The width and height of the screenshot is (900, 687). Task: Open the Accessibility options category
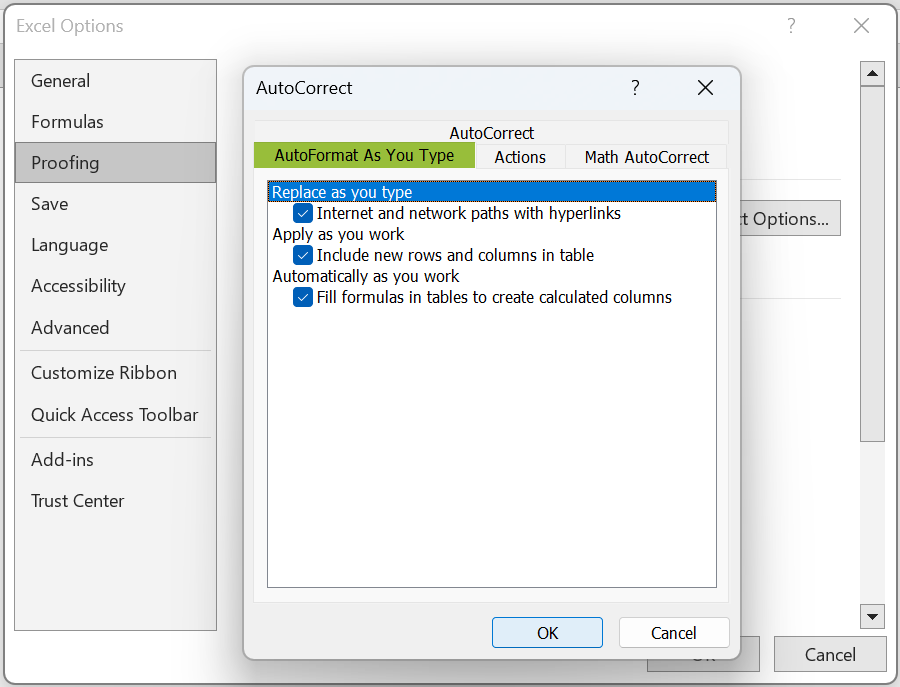point(115,286)
